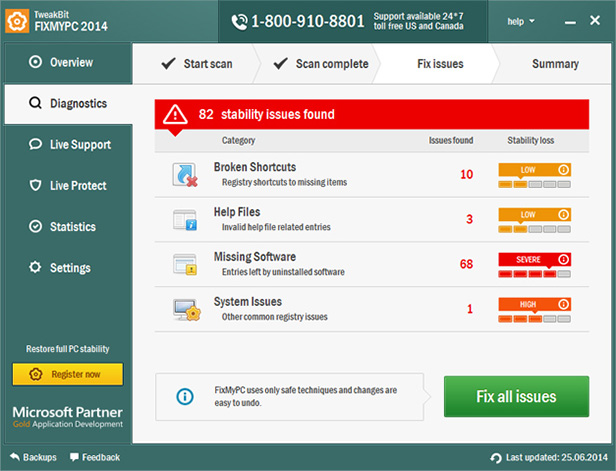Click the Help Files category icon
Viewport: 616px width, 471px height.
(185, 220)
